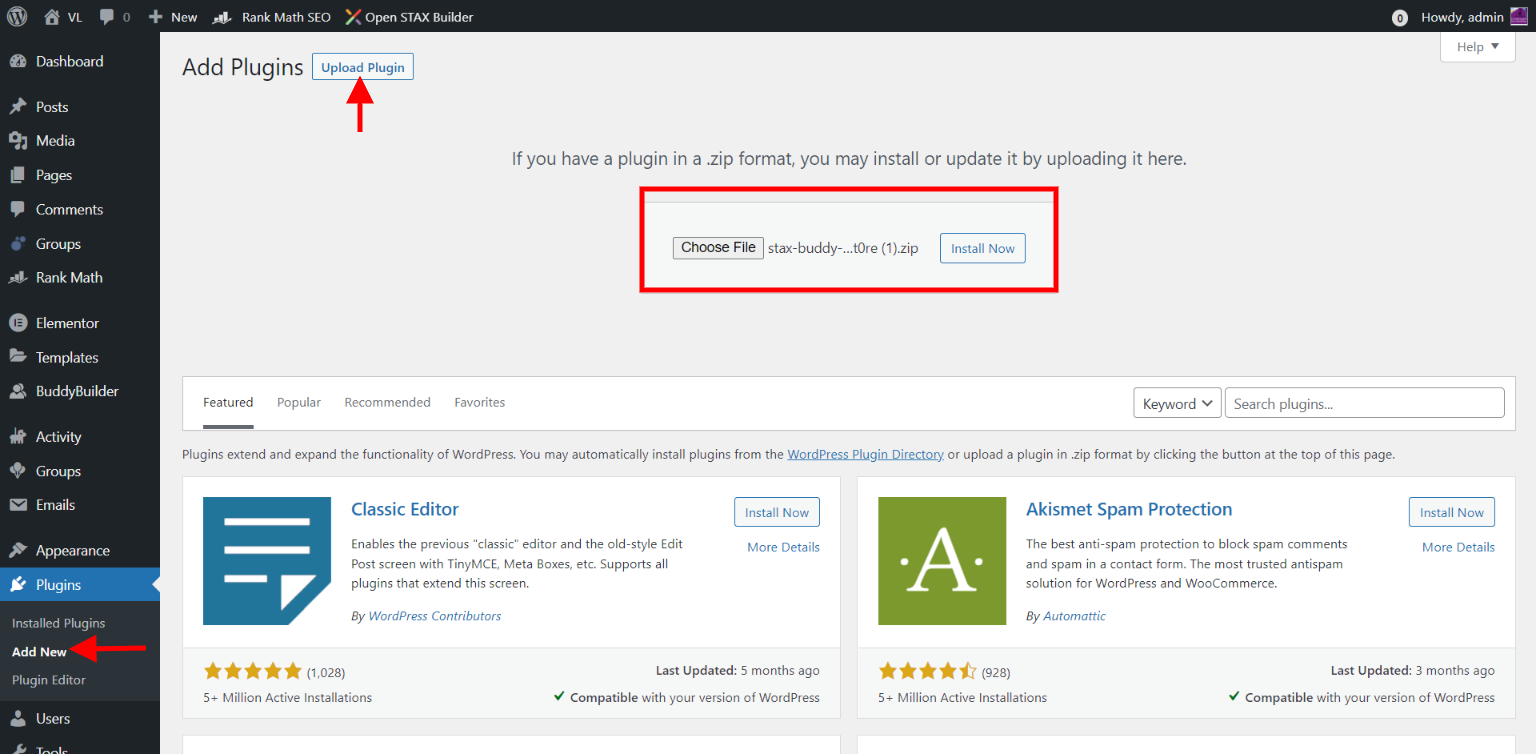Image resolution: width=1536 pixels, height=754 pixels.
Task: Click the Groups item below Activity
Action: coord(58,471)
